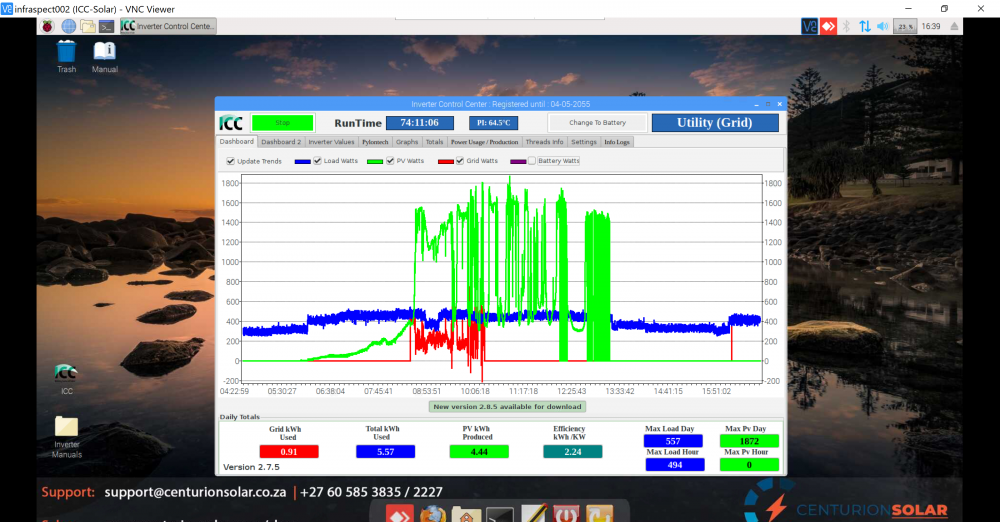Screen dimensions: 1000x522
Task: Open the volume speaker tray icon
Action: 883,26
